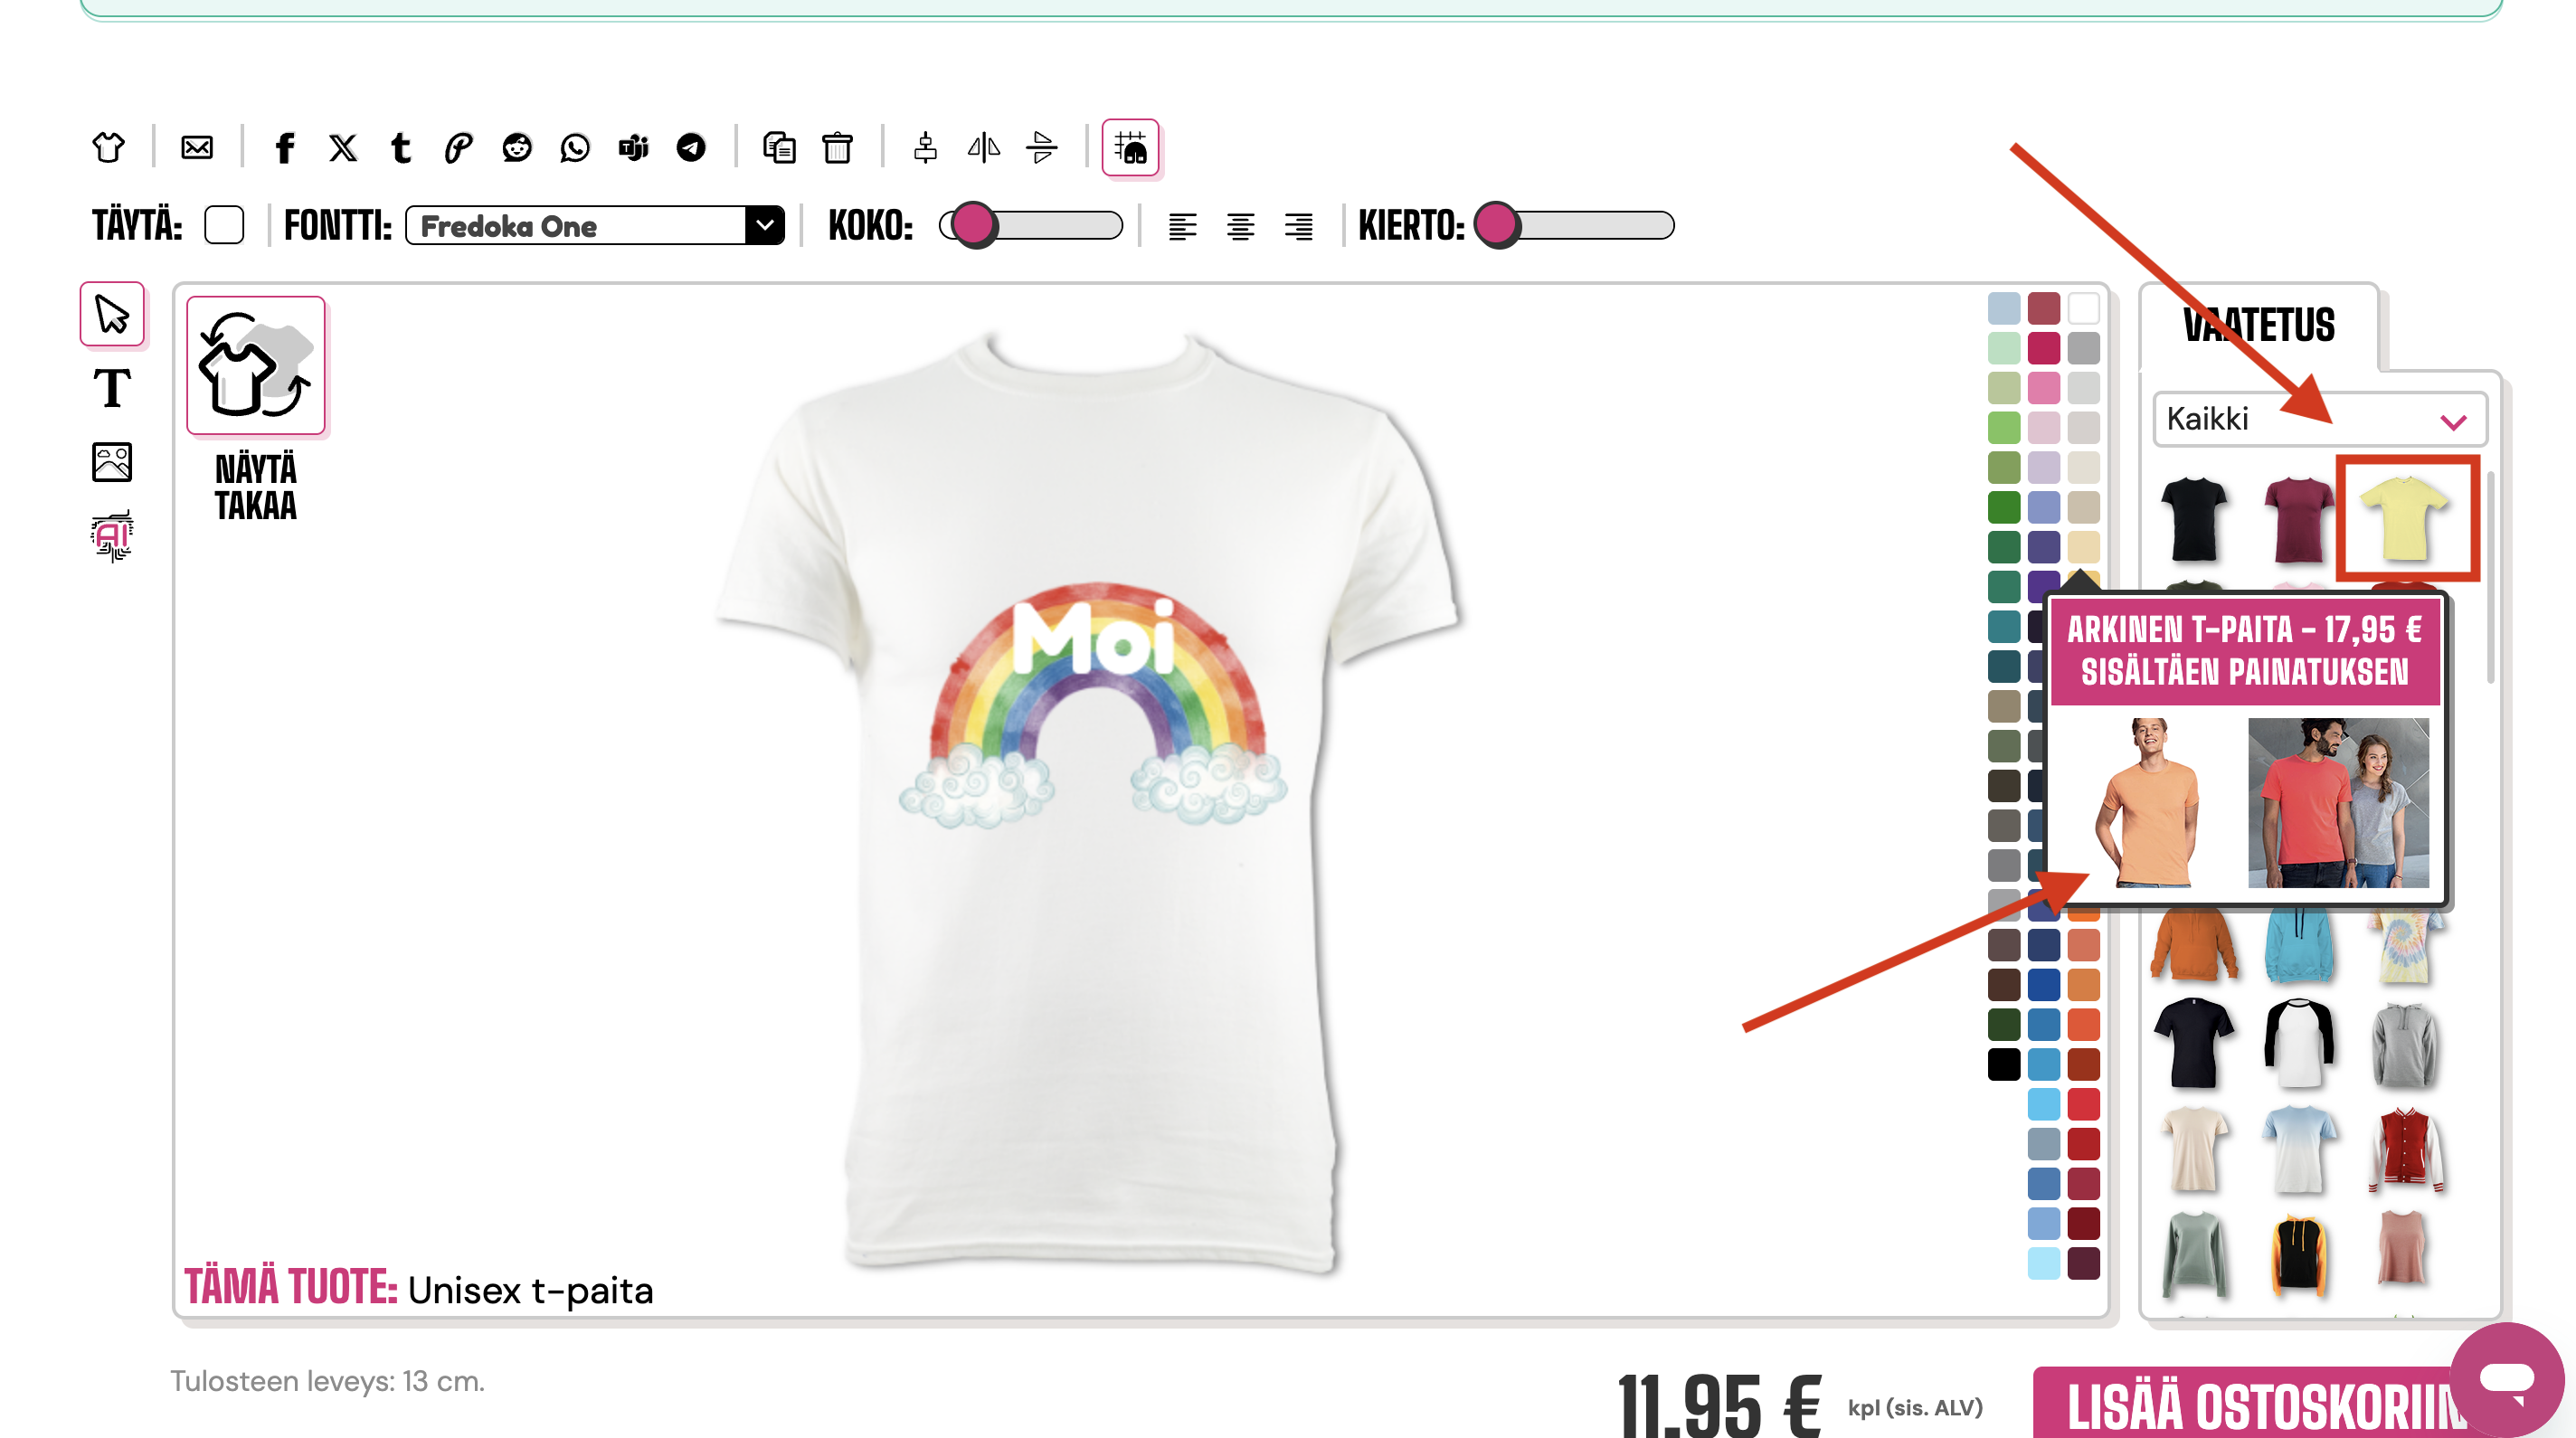Open the image upload tool
Viewport: 2576px width, 1438px height.
click(x=112, y=462)
